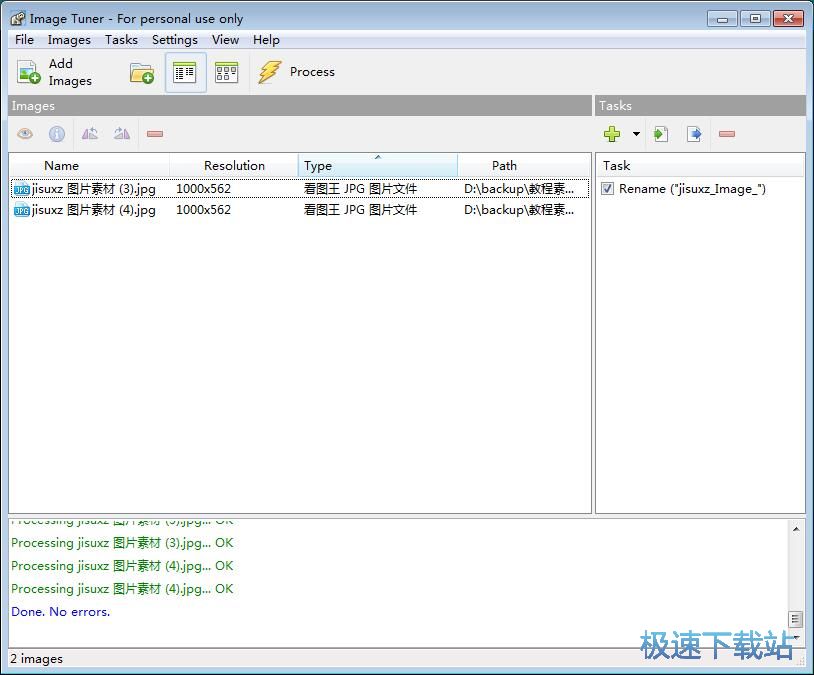
Task: Select the Rename ("jisuxz_Image_") task text
Action: click(x=692, y=188)
